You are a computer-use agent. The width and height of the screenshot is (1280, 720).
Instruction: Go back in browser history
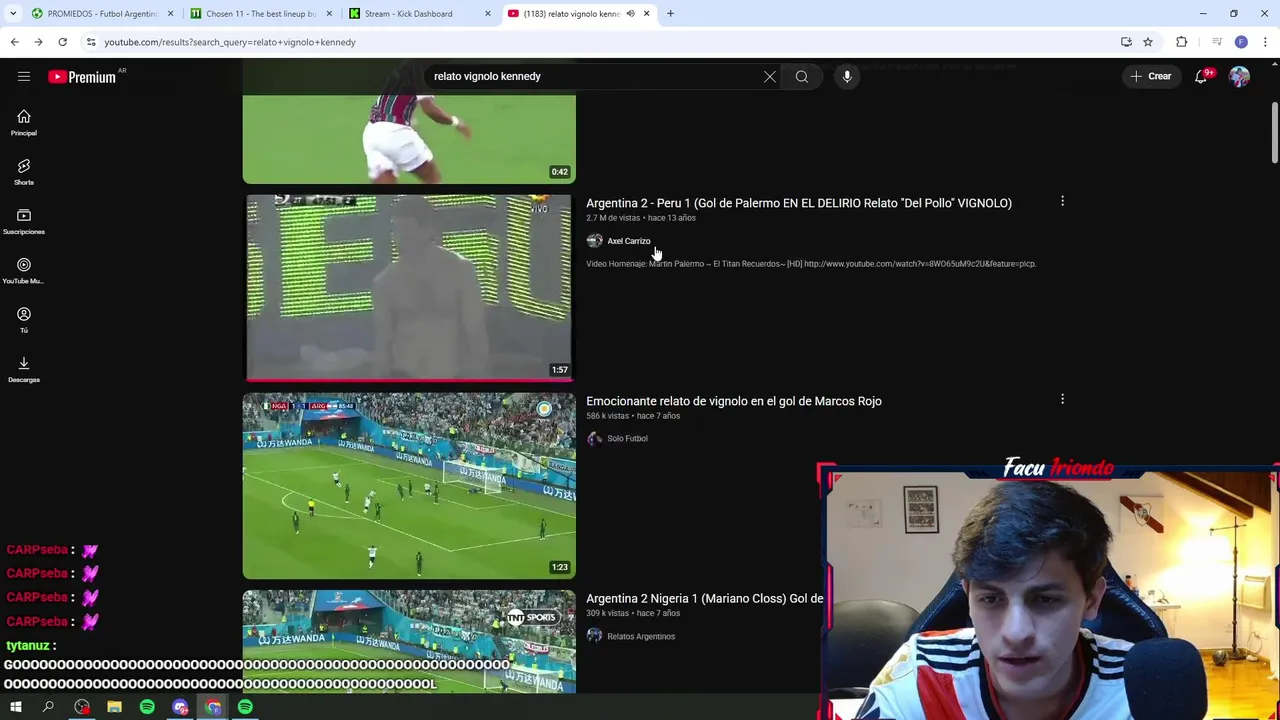point(14,42)
